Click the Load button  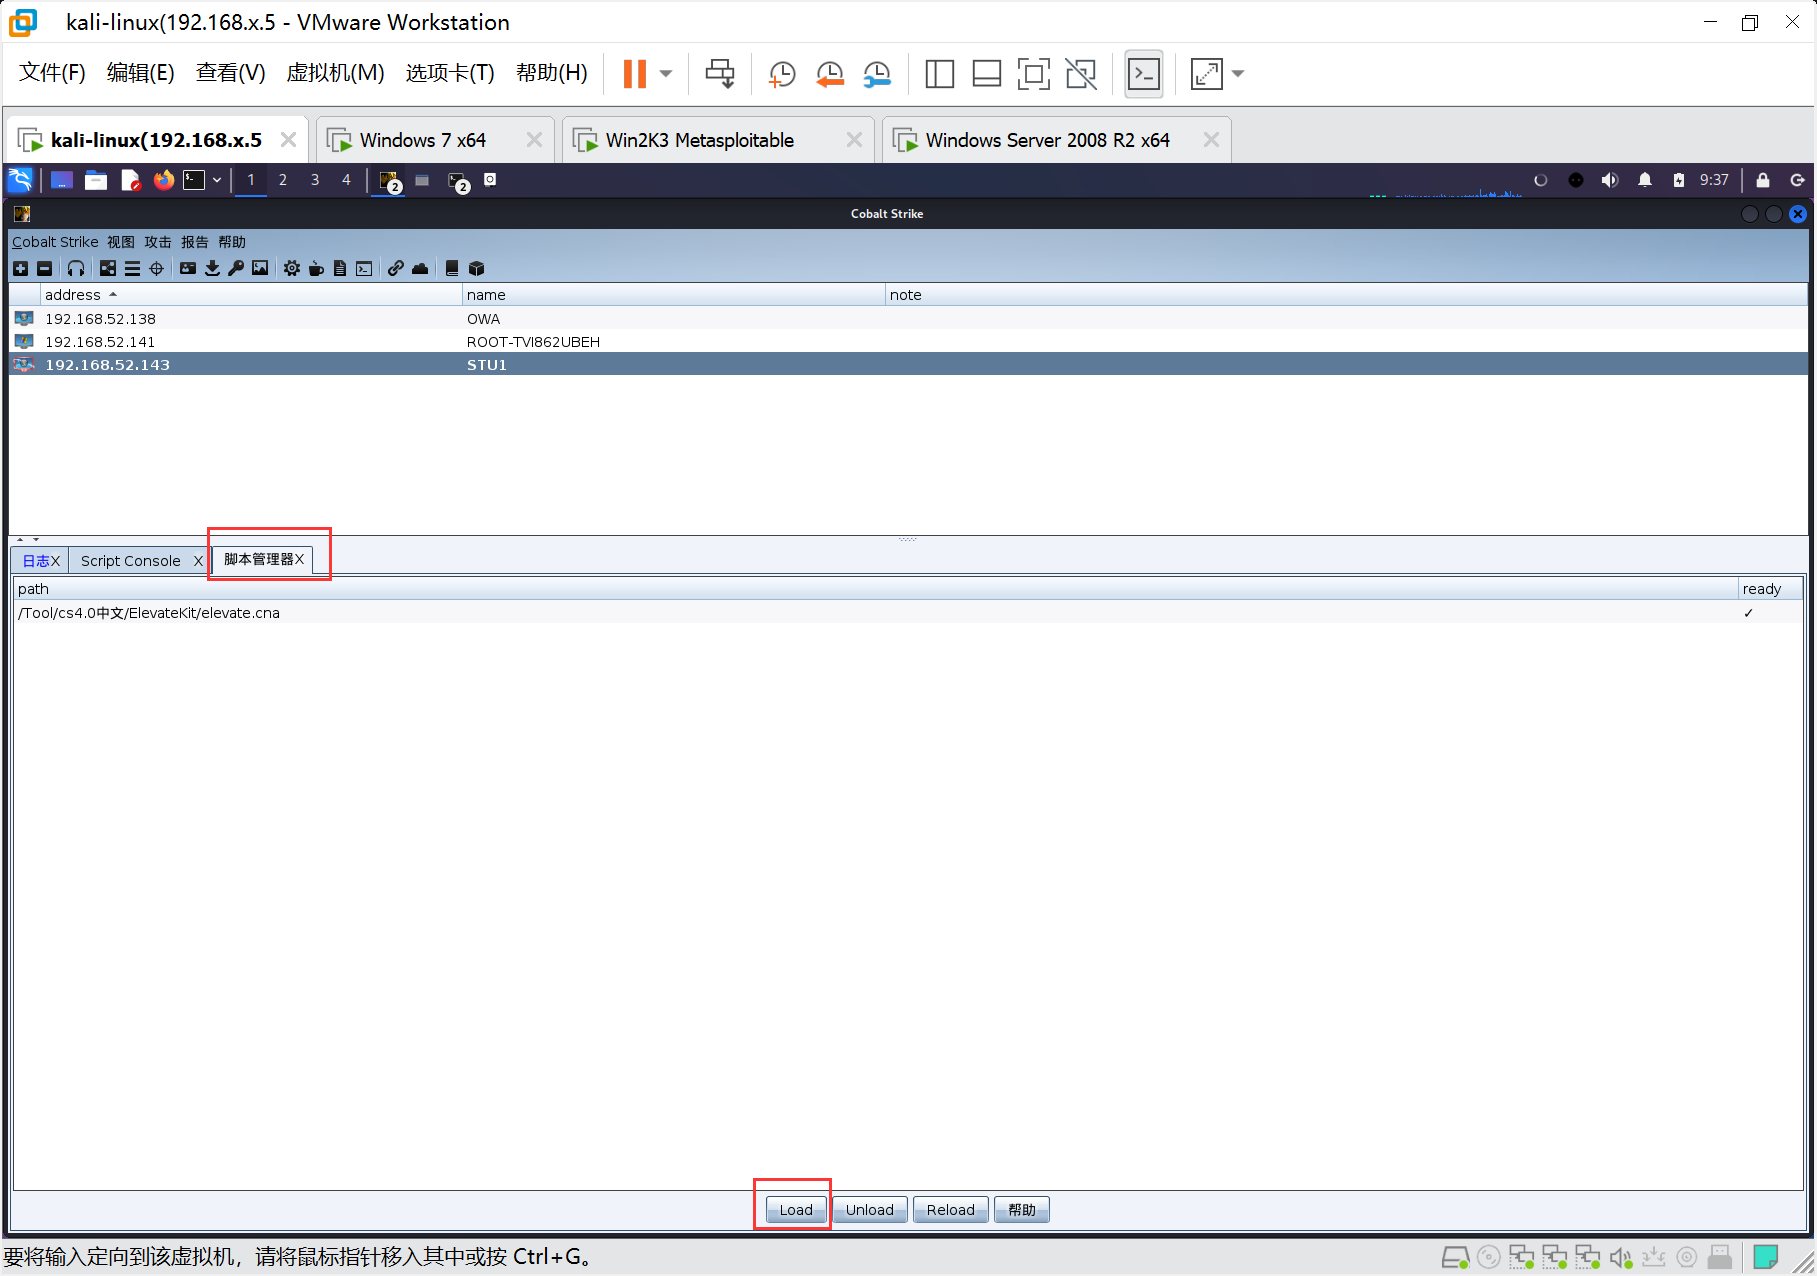(x=796, y=1210)
